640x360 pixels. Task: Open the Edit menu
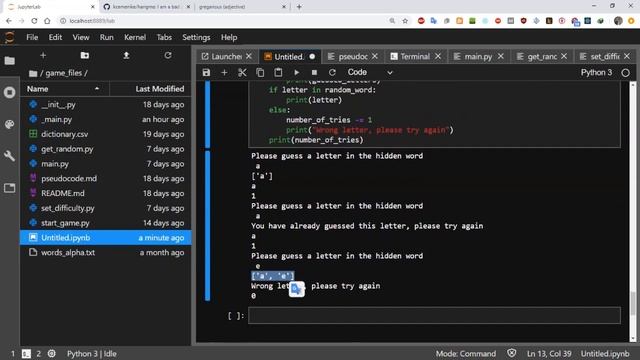pos(55,38)
